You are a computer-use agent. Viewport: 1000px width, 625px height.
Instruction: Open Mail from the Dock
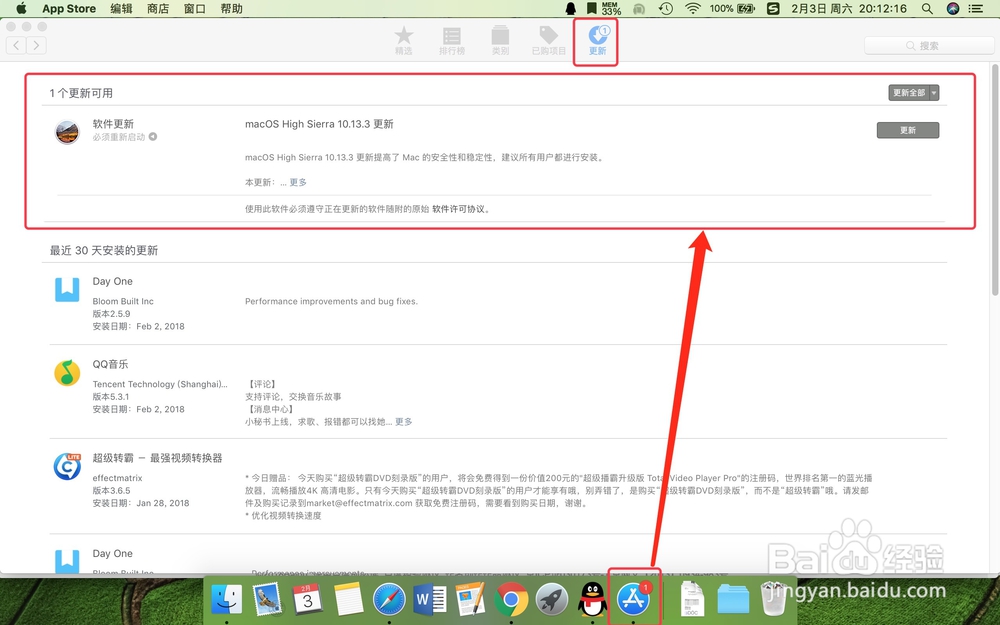click(x=267, y=599)
